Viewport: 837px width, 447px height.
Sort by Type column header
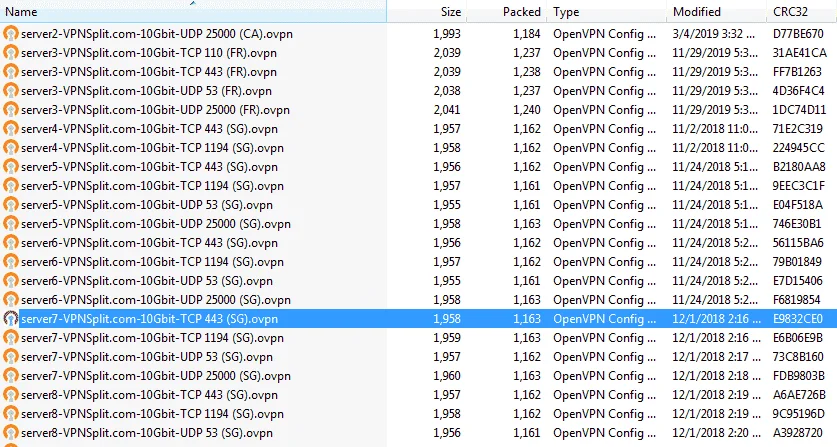pos(607,11)
